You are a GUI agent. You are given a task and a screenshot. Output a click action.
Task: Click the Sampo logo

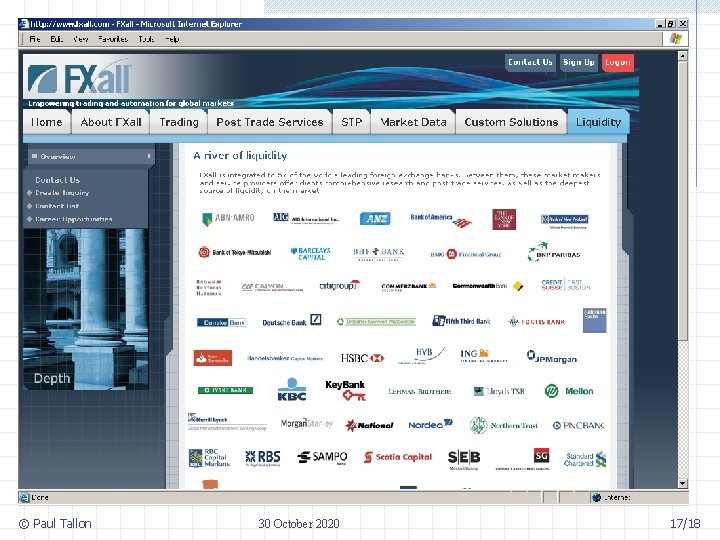pos(322,457)
